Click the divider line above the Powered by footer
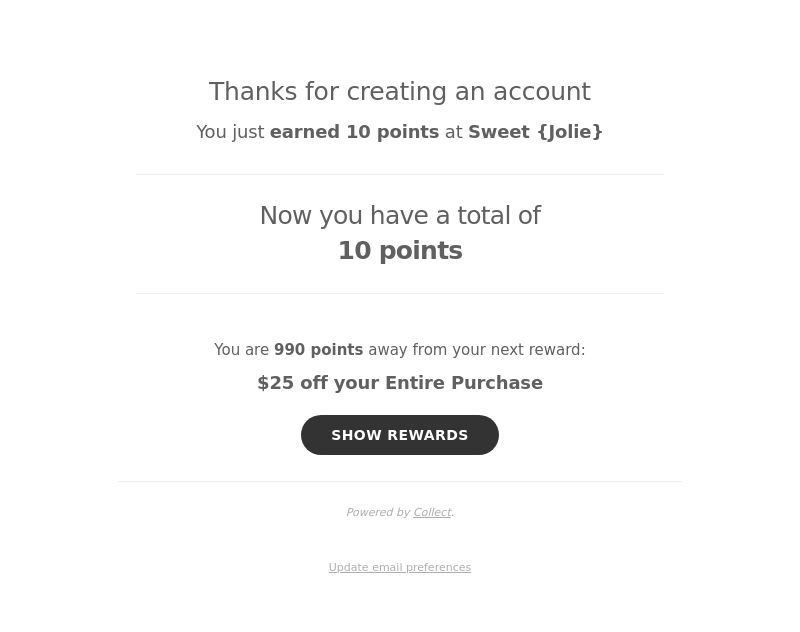The height and width of the screenshot is (632, 800). [399, 481]
